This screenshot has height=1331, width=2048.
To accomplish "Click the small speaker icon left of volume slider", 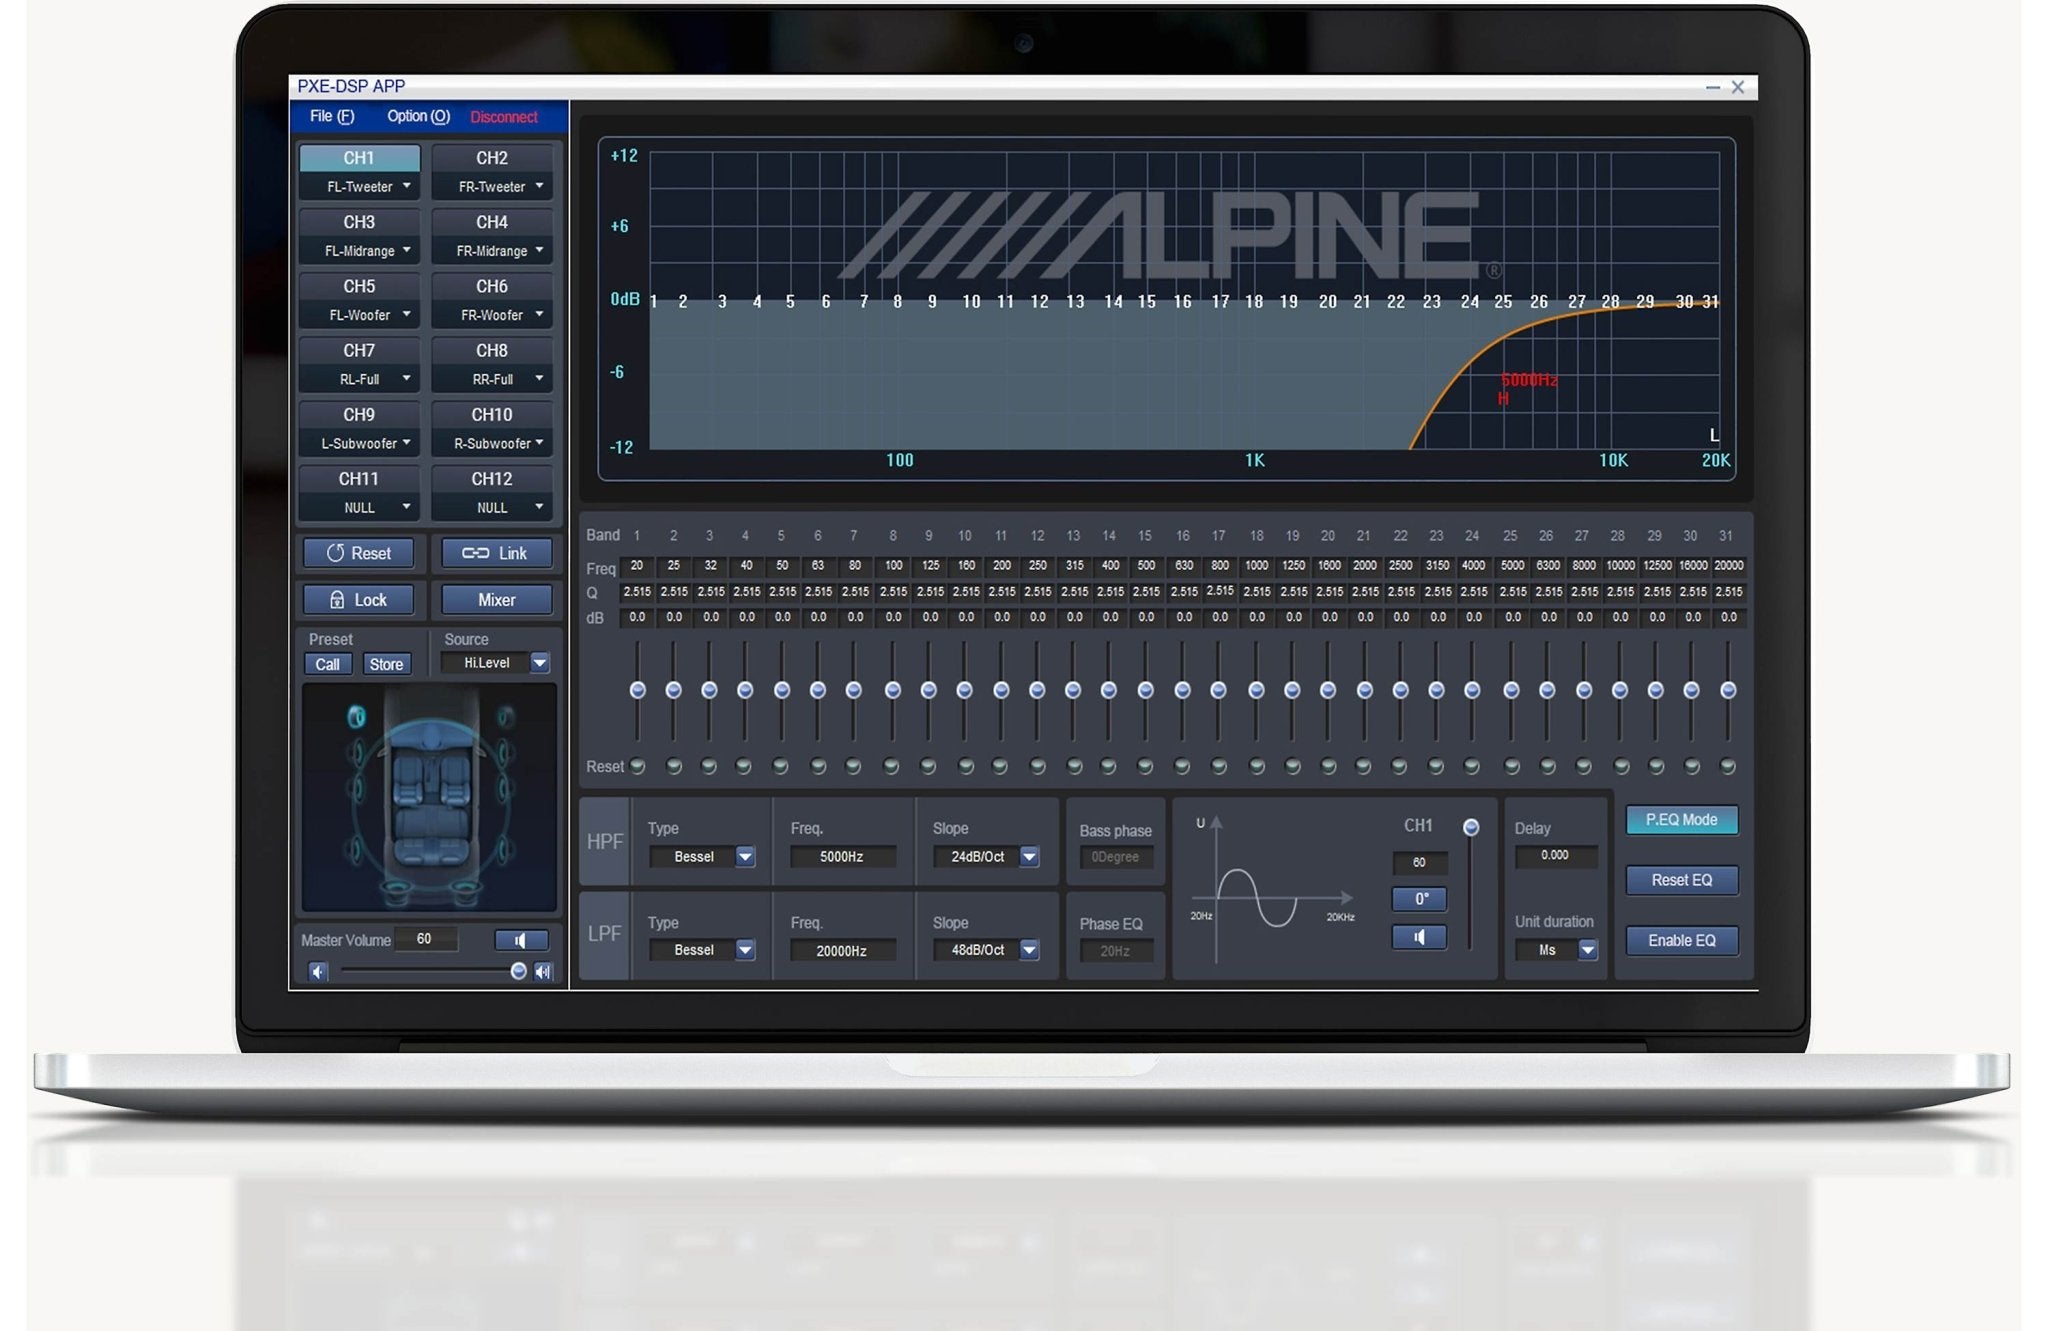I will point(318,971).
